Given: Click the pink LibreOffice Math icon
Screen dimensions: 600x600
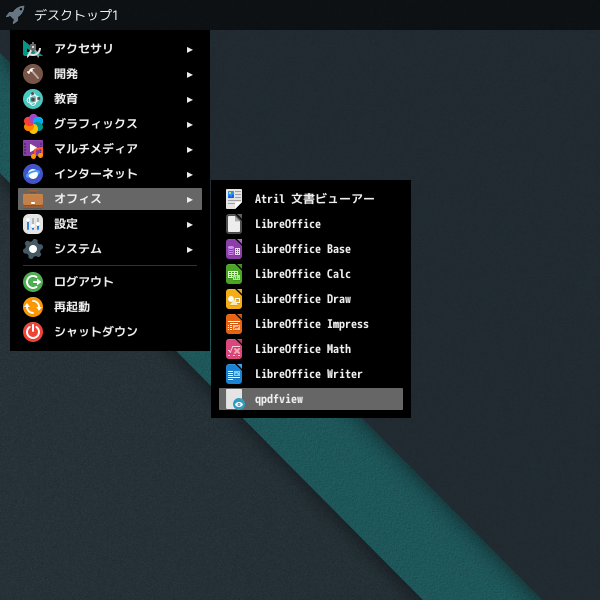Looking at the screenshot, I should tap(234, 349).
